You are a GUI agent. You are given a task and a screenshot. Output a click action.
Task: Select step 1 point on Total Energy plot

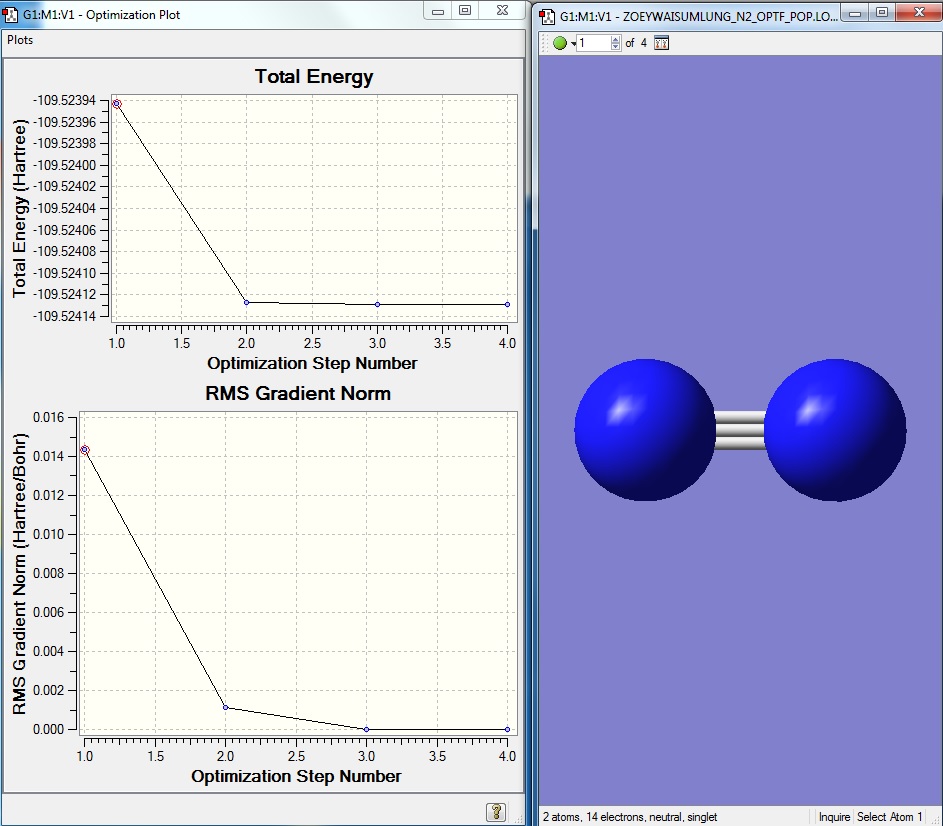click(x=117, y=104)
